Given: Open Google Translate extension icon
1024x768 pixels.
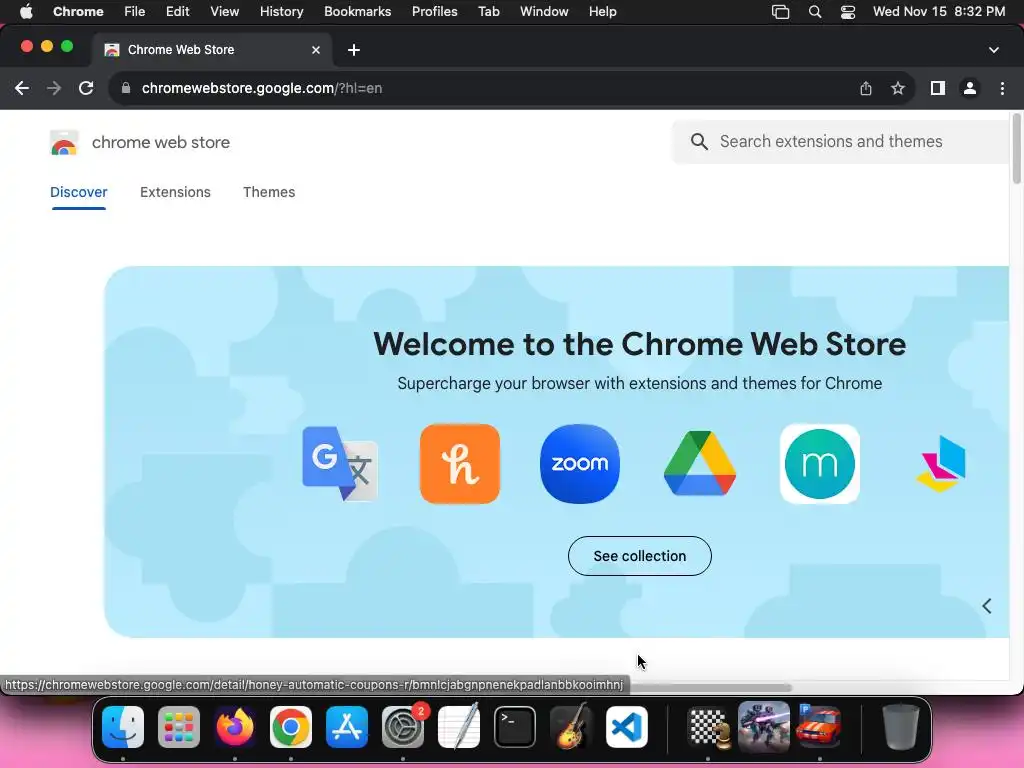Looking at the screenshot, I should 340,464.
